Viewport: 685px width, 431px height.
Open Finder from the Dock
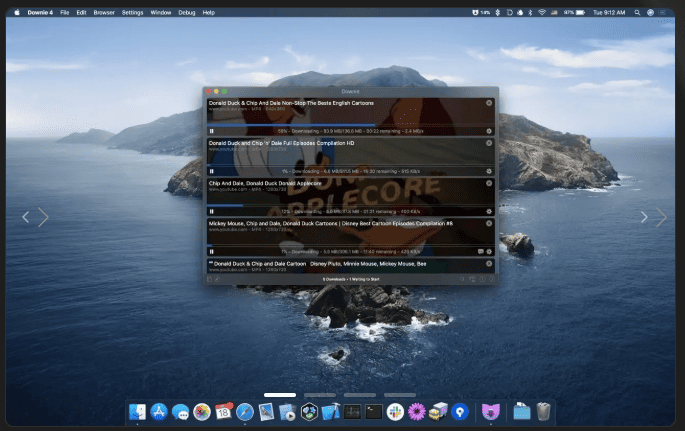coord(138,412)
